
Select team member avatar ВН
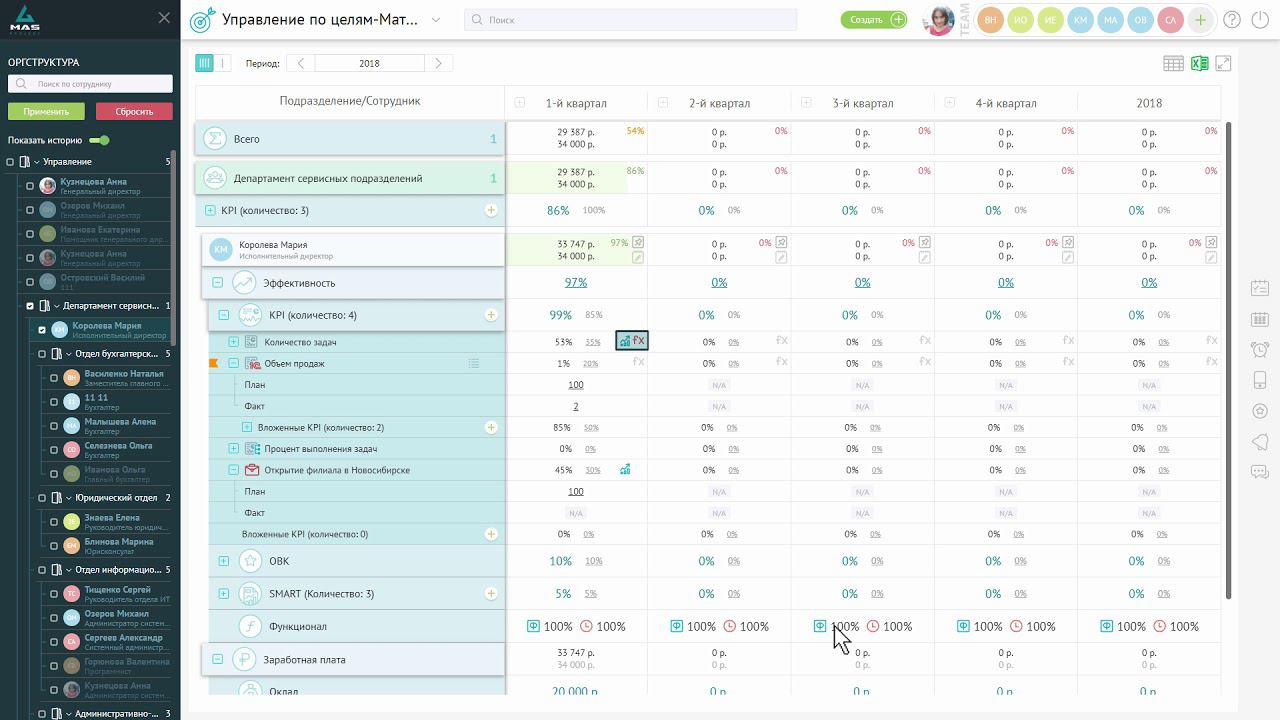tap(990, 20)
